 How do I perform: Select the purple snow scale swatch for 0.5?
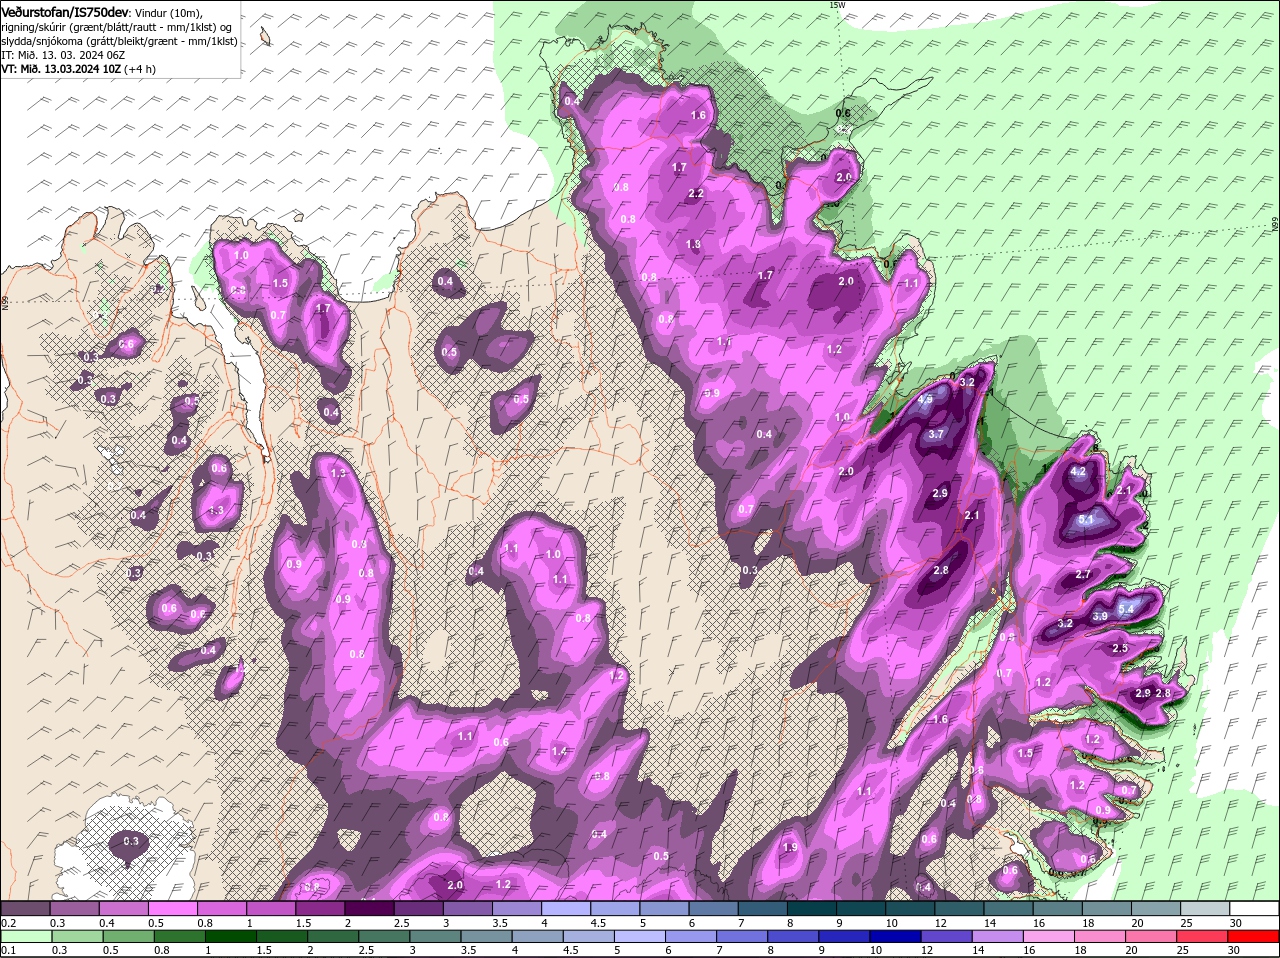click(172, 908)
